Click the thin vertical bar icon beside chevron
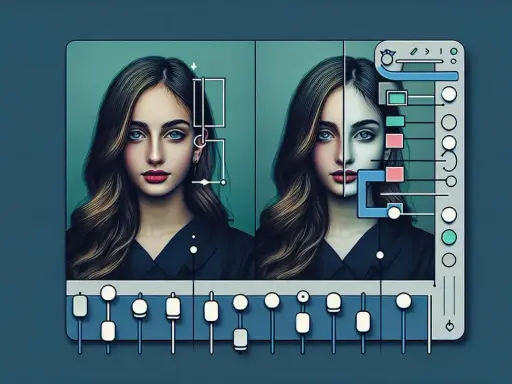The height and width of the screenshot is (384, 512). click(441, 51)
